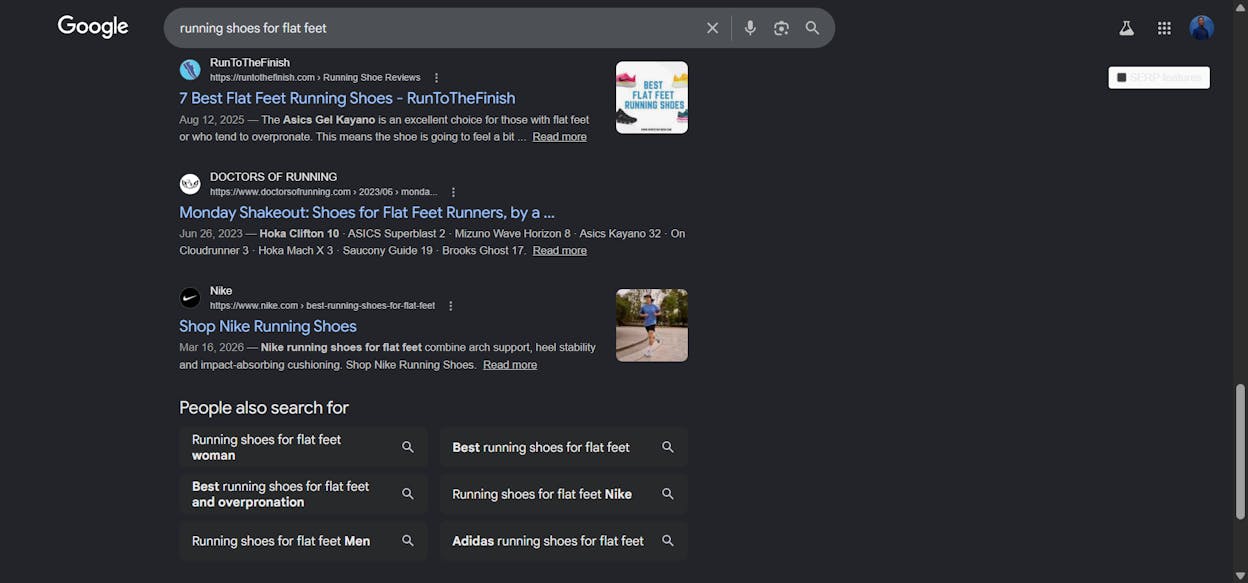This screenshot has width=1248, height=583.
Task: Open 'Shop Nike Running Shoes' result
Action: (268, 326)
